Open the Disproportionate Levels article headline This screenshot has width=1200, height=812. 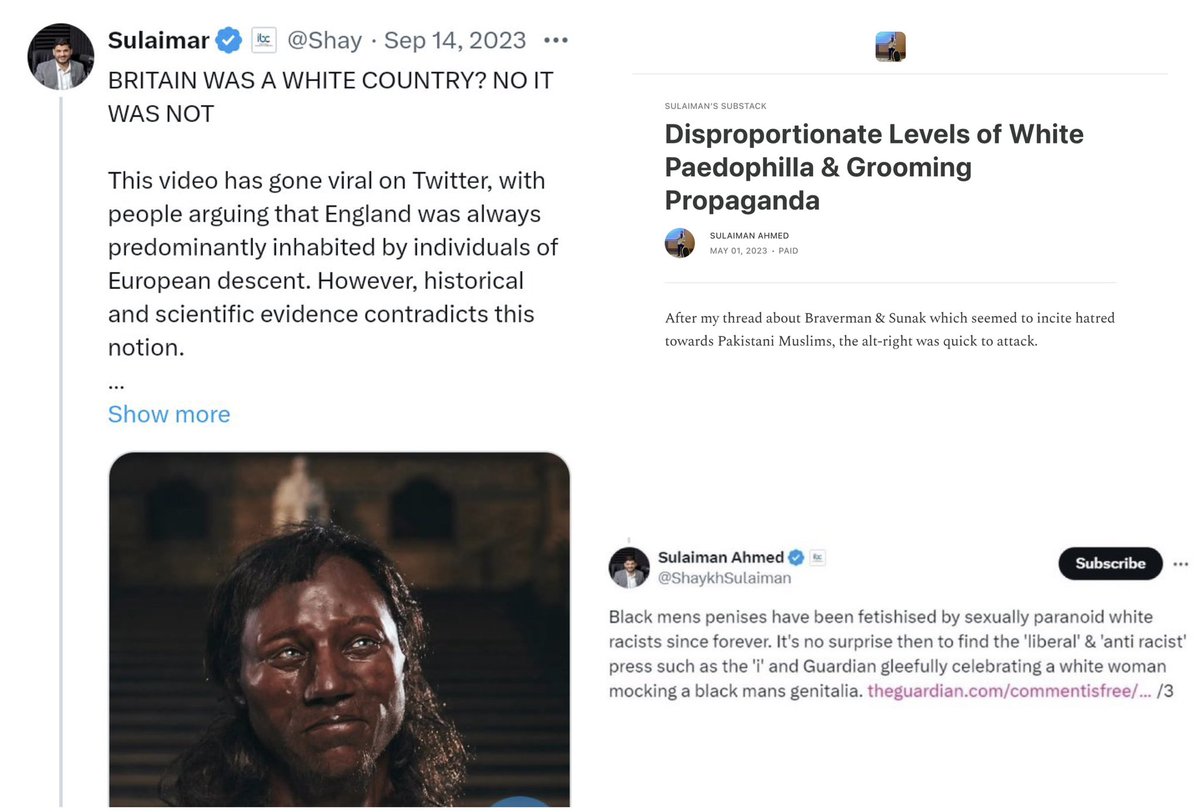click(x=874, y=167)
